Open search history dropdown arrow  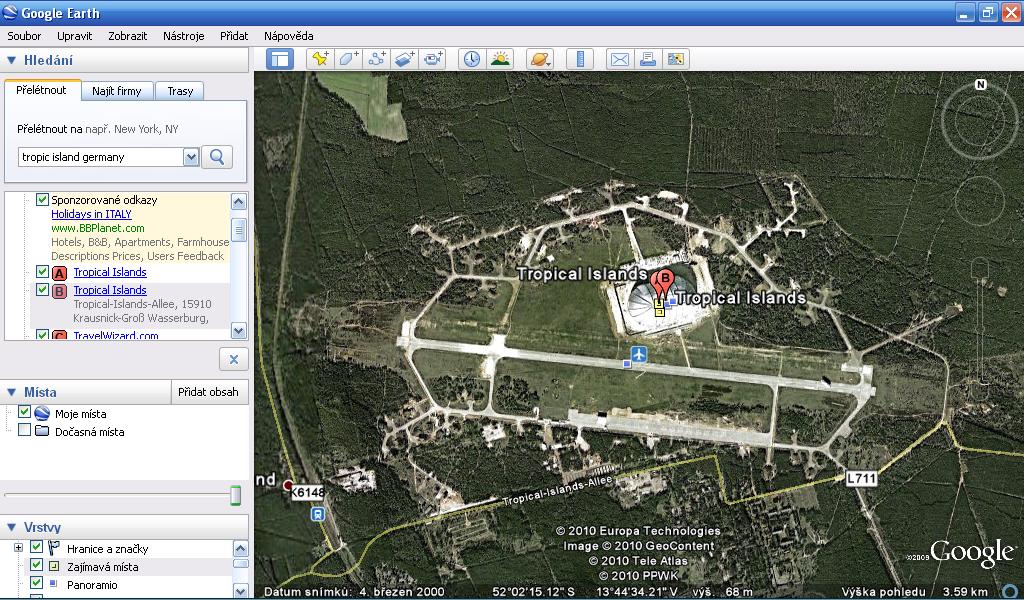[x=191, y=157]
